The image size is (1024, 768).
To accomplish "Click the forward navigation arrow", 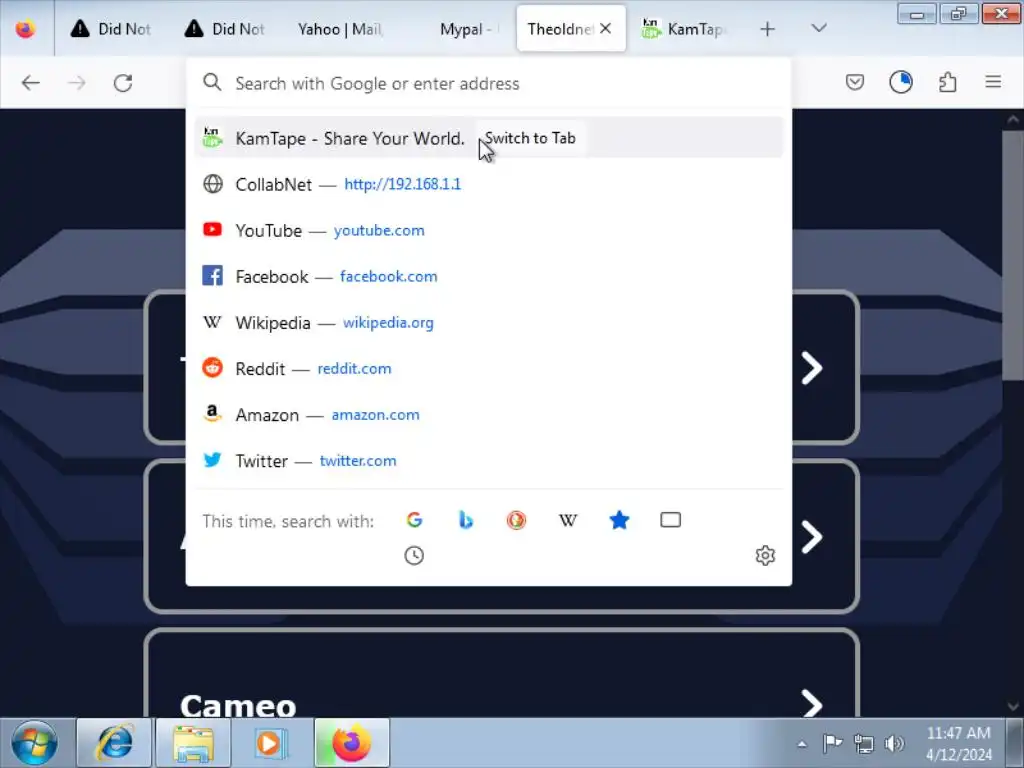I will click(77, 83).
